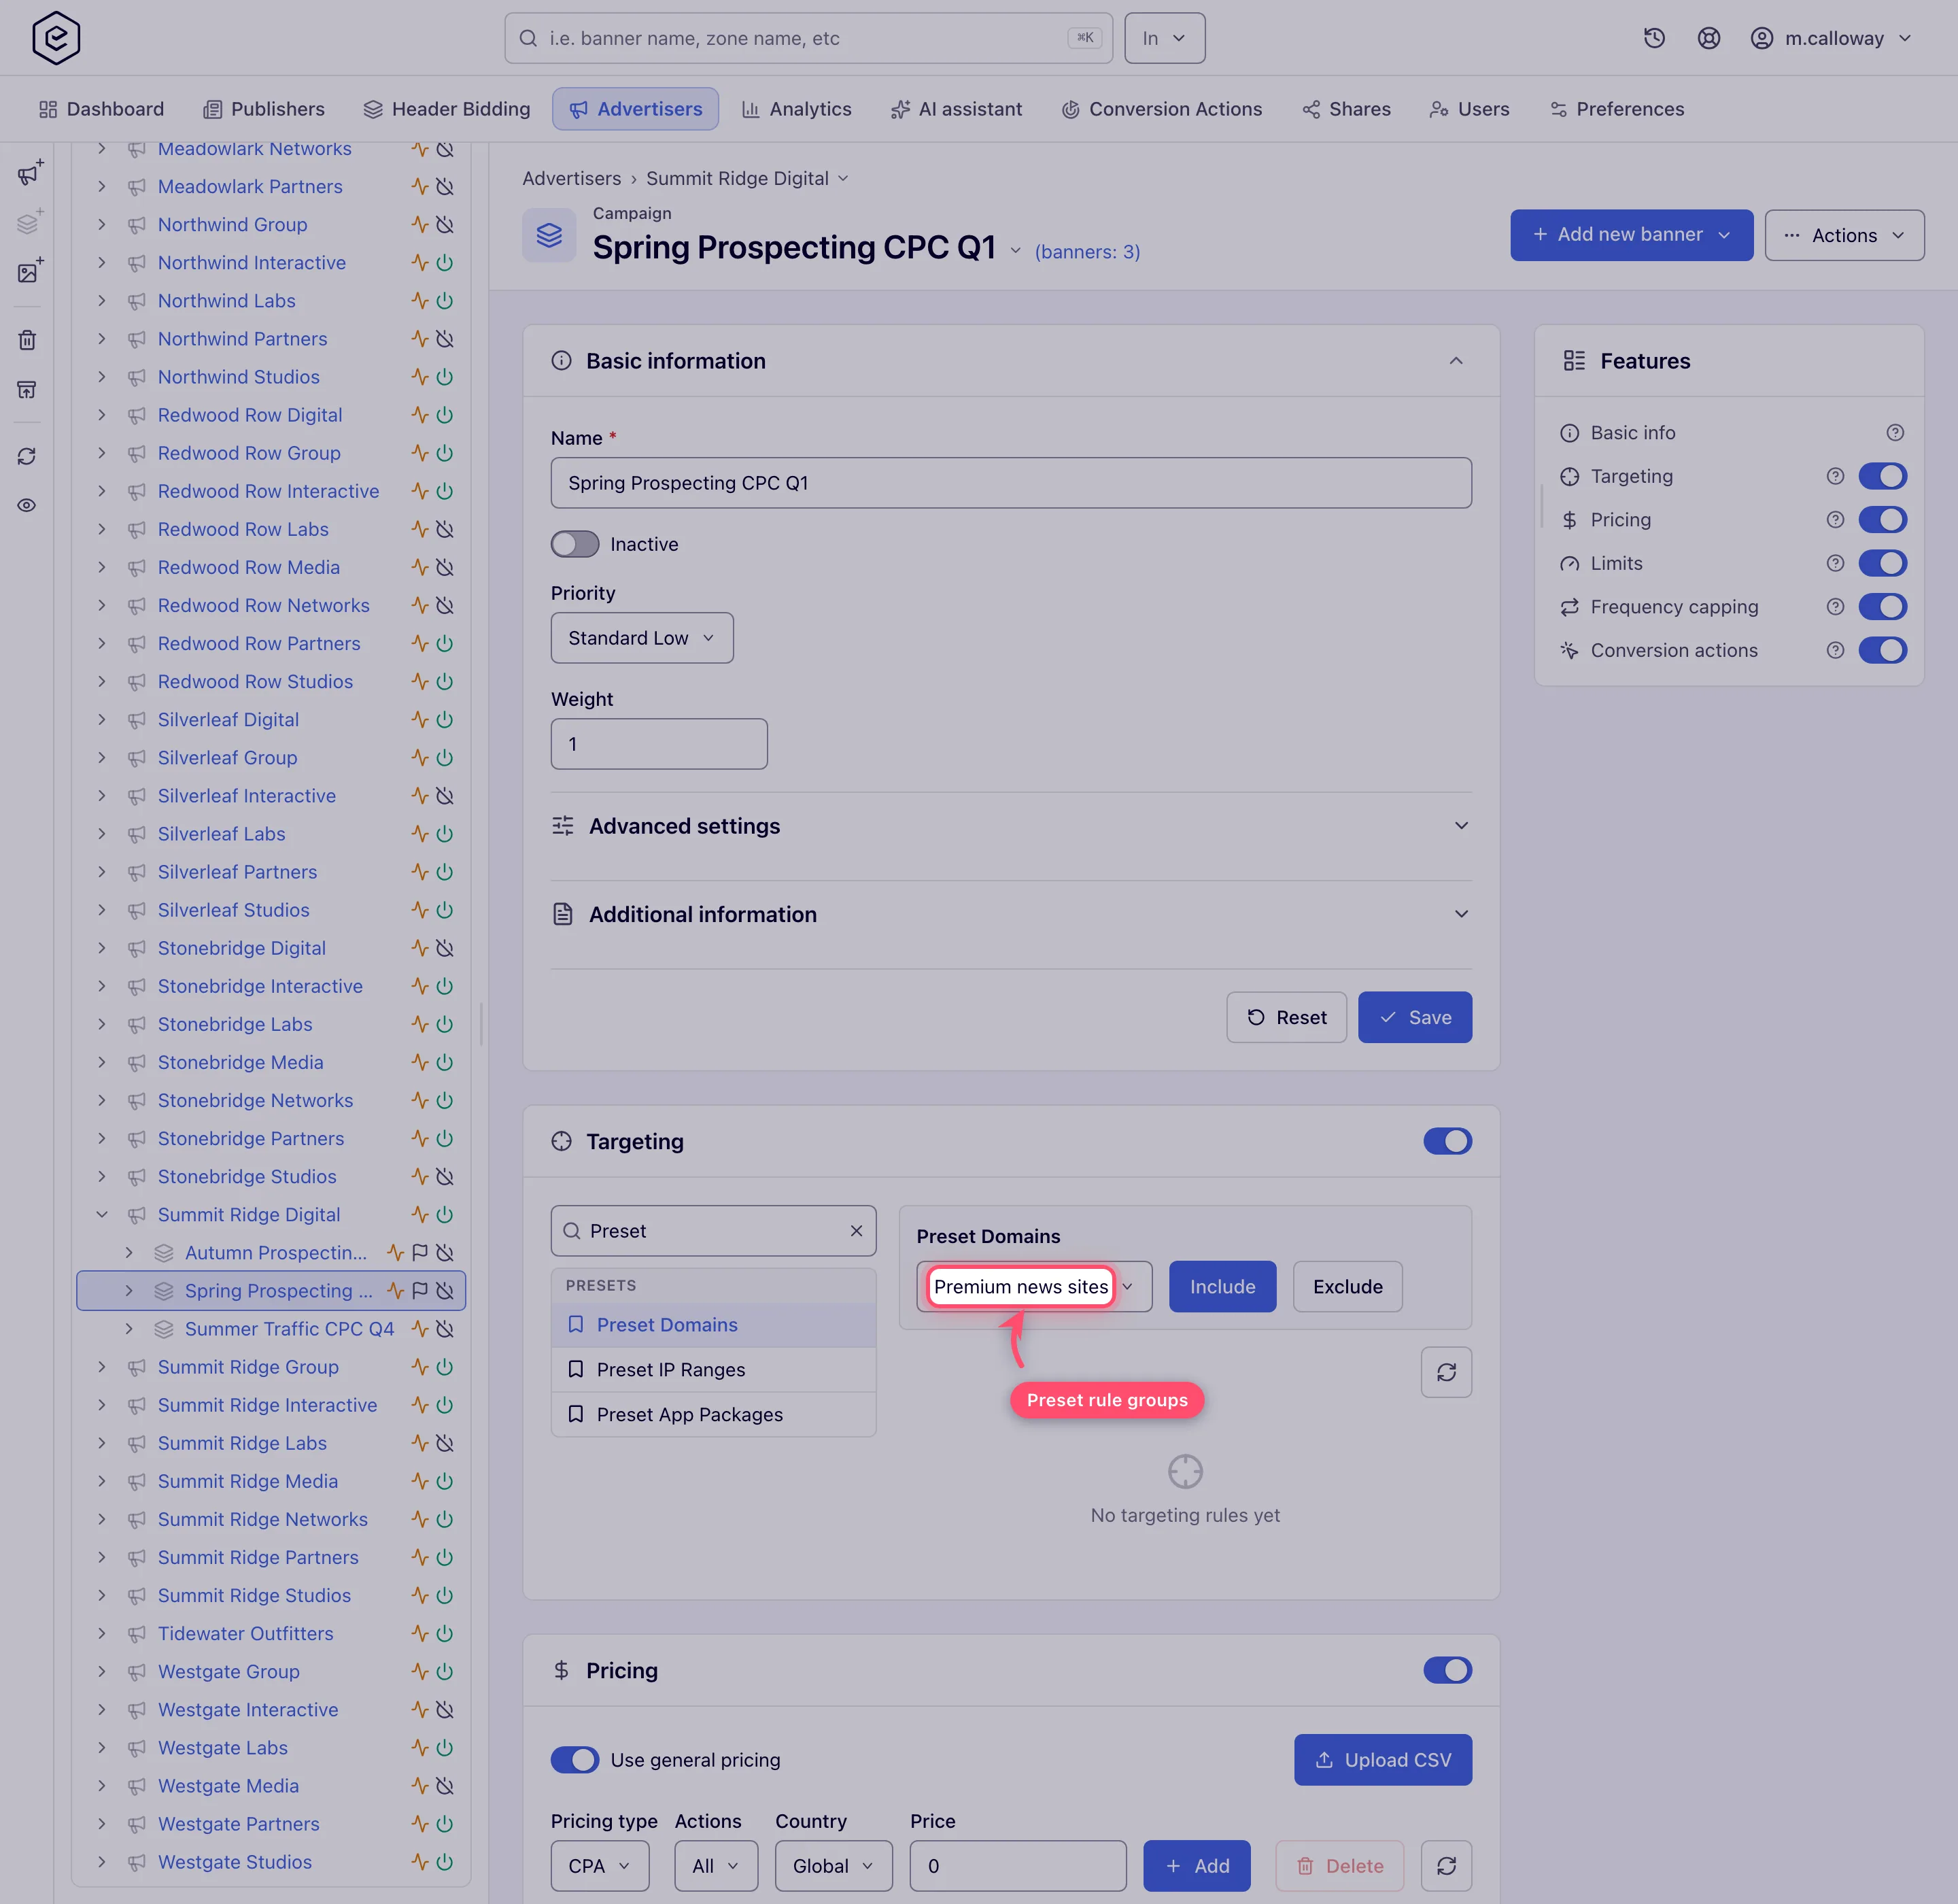Click the app logo at top left
Screen dimensions: 1958x1904
tap(56, 38)
